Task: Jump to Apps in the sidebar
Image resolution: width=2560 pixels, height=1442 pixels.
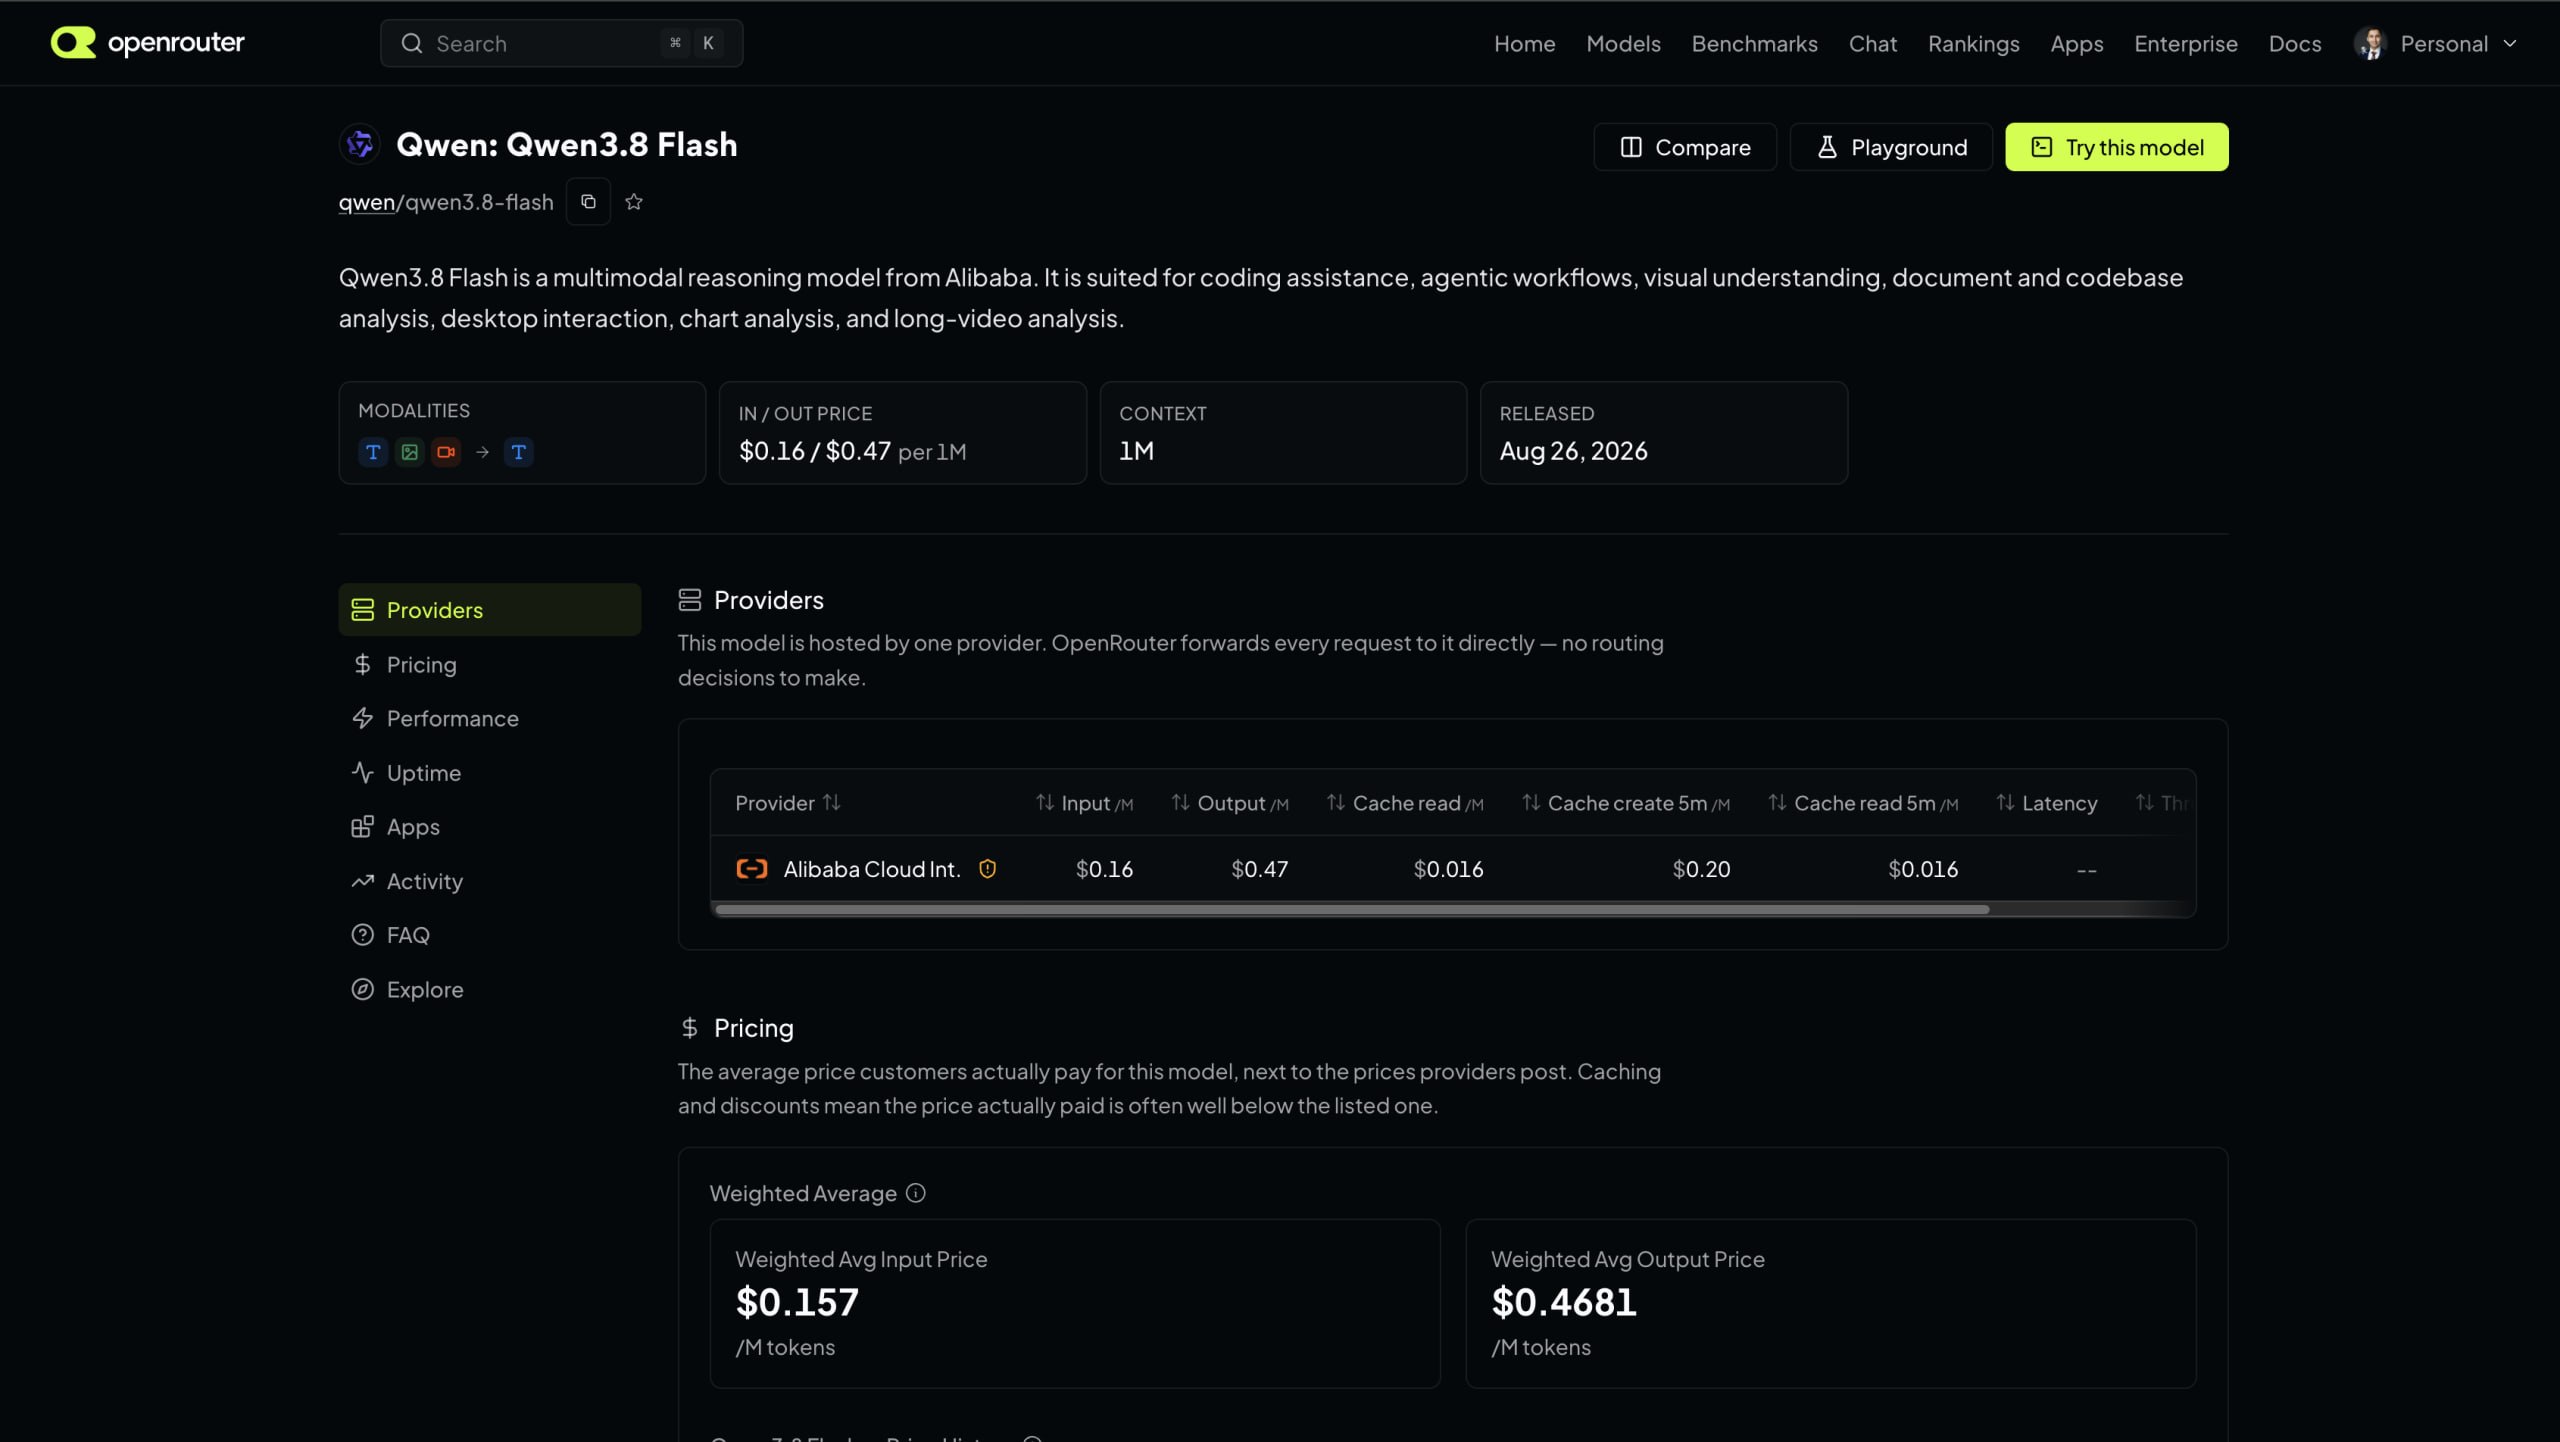Action: click(x=490, y=826)
